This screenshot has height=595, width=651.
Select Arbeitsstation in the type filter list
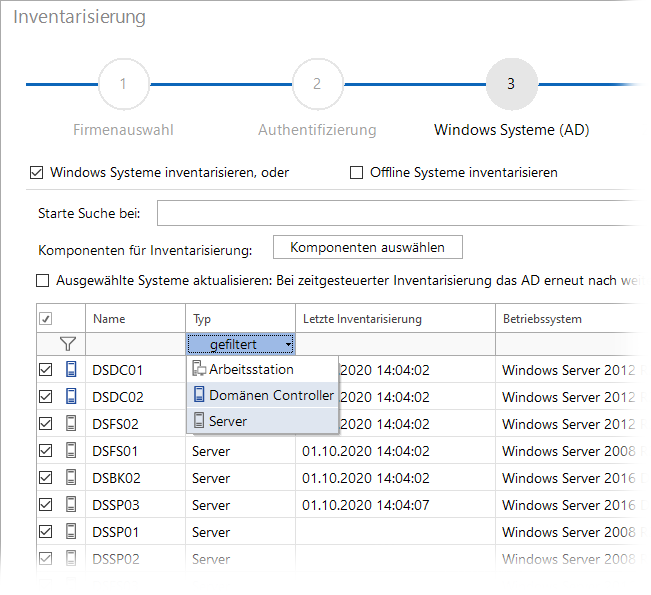tap(262, 369)
